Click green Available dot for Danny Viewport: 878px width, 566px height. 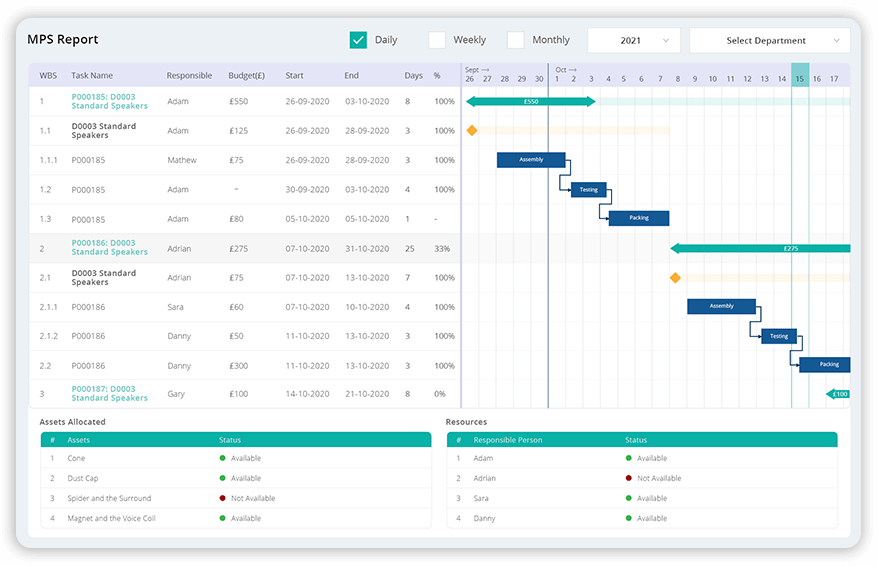(x=629, y=518)
